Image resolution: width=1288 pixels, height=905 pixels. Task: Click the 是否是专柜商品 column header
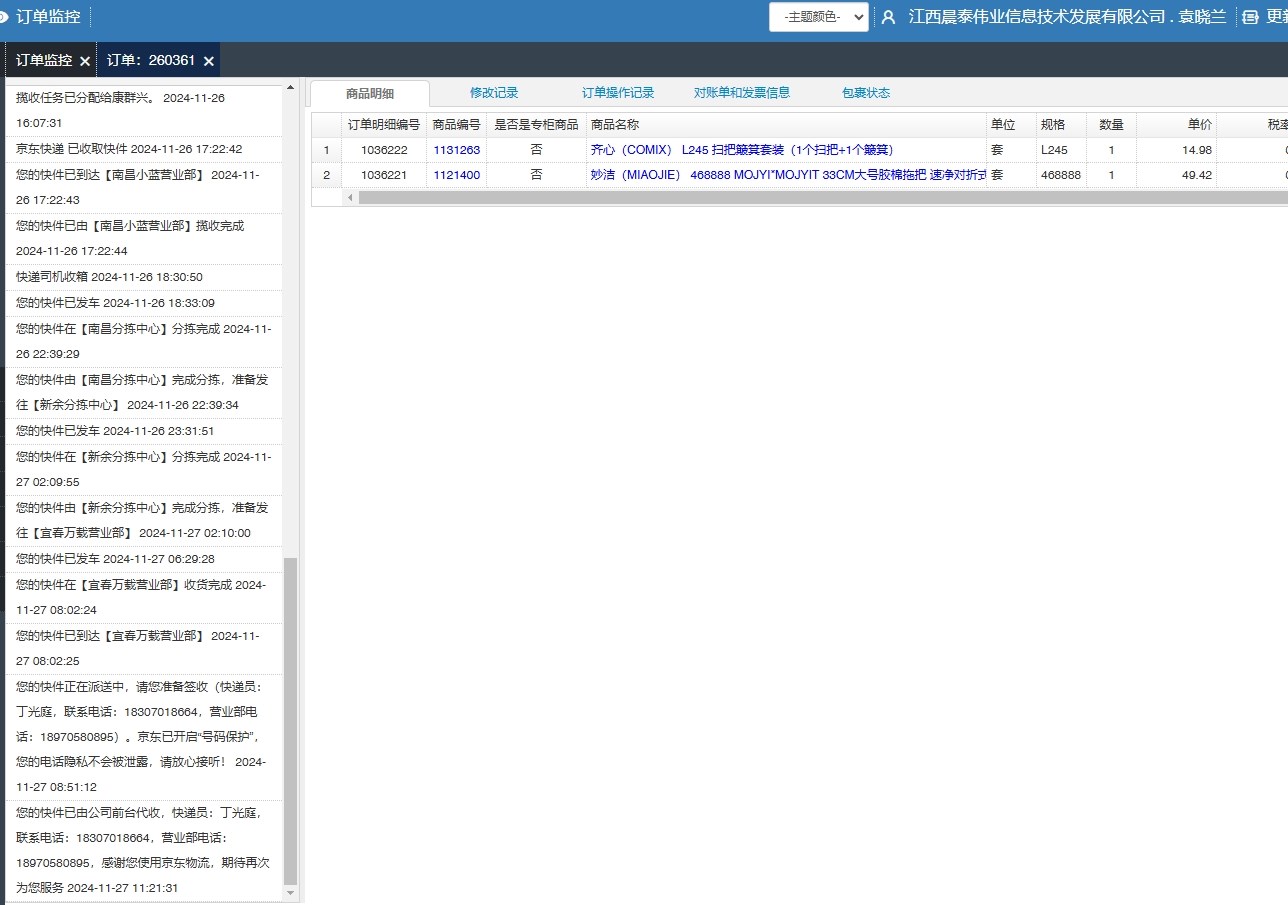[536, 125]
